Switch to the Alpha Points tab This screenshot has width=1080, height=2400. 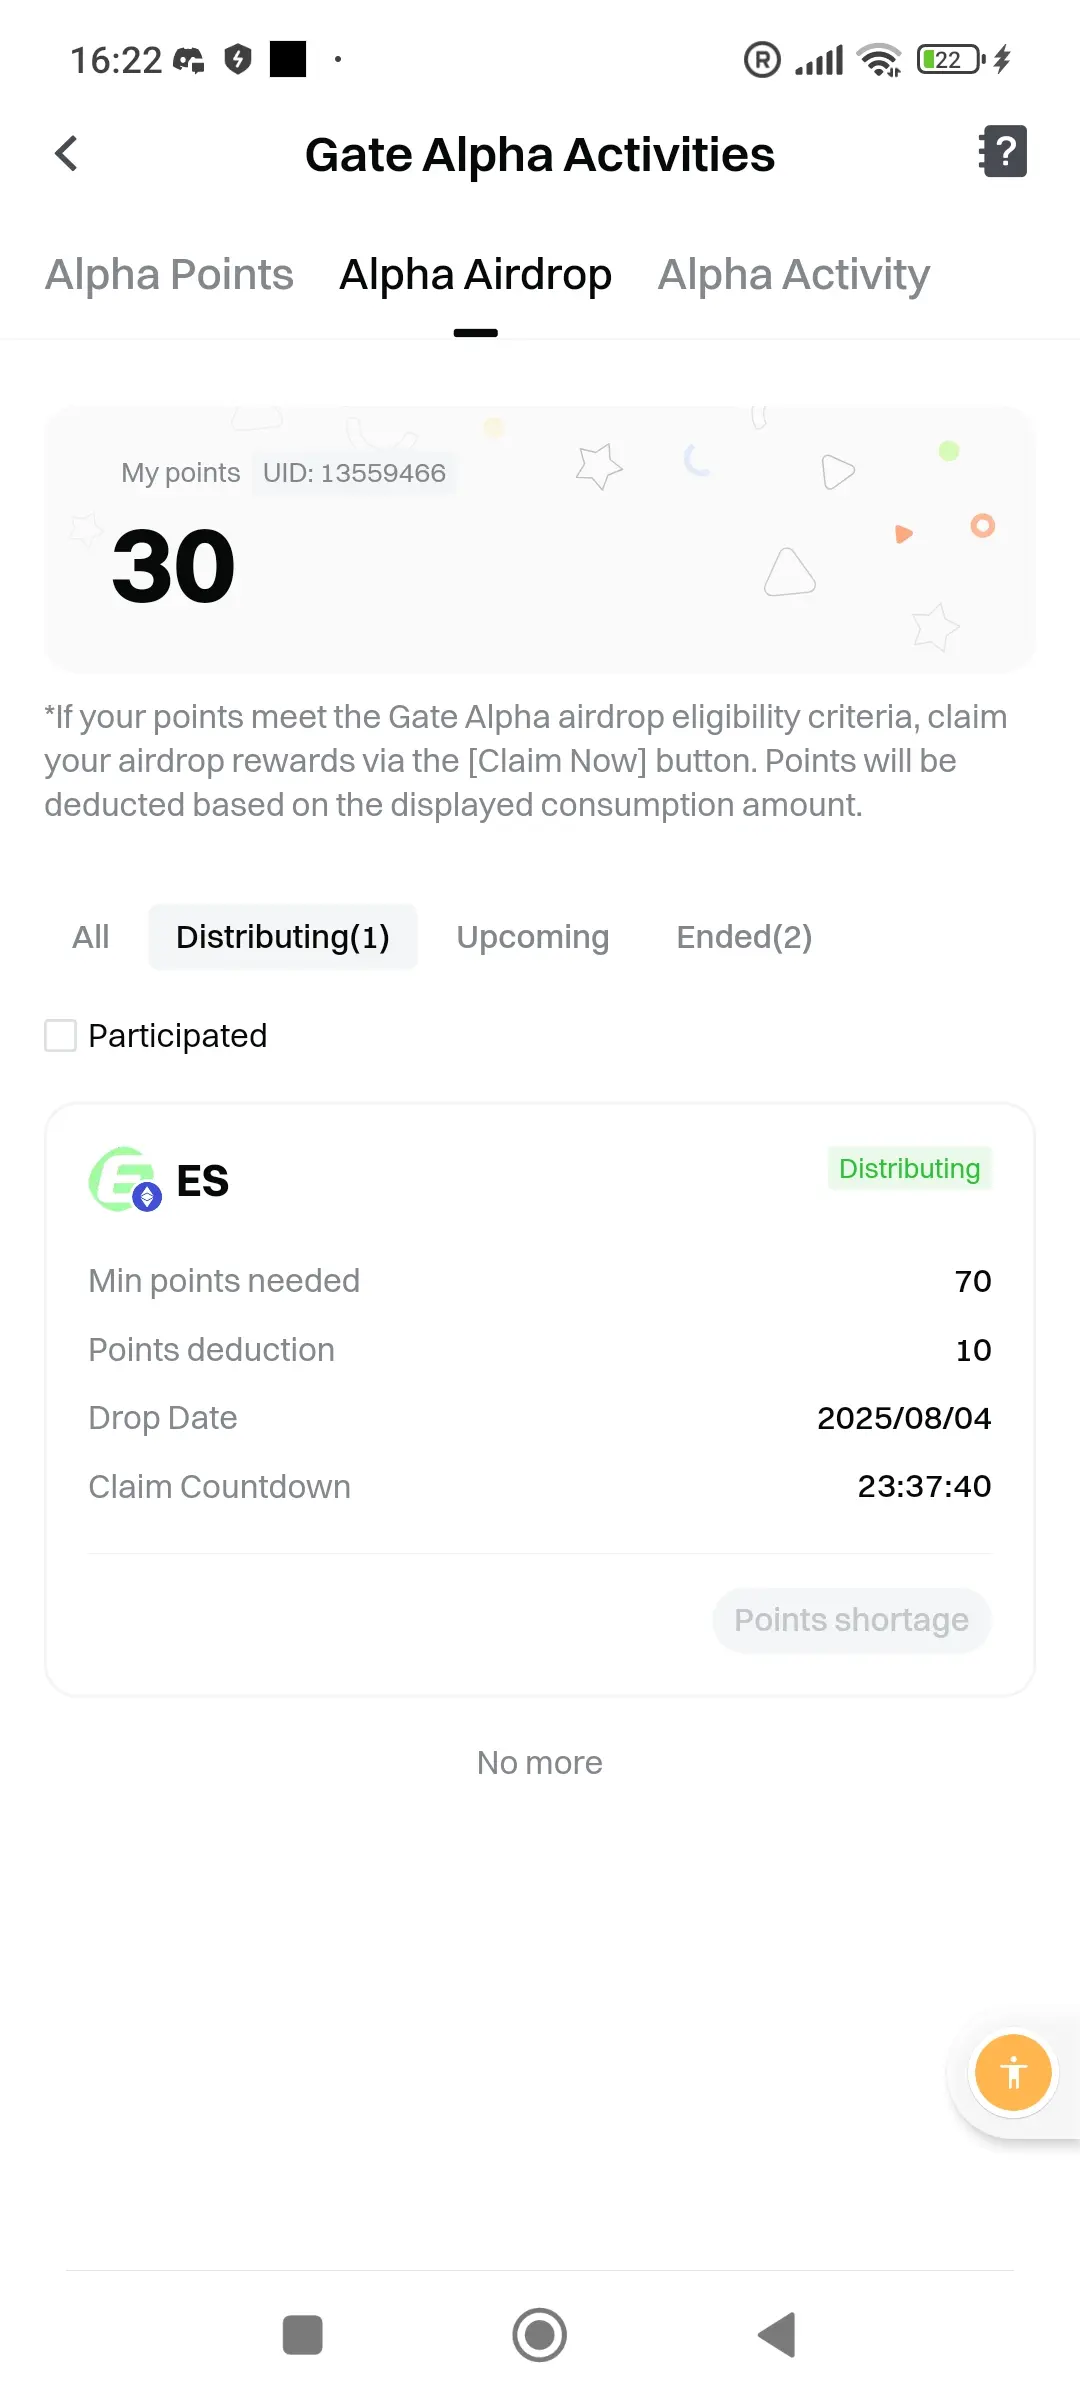click(x=169, y=274)
